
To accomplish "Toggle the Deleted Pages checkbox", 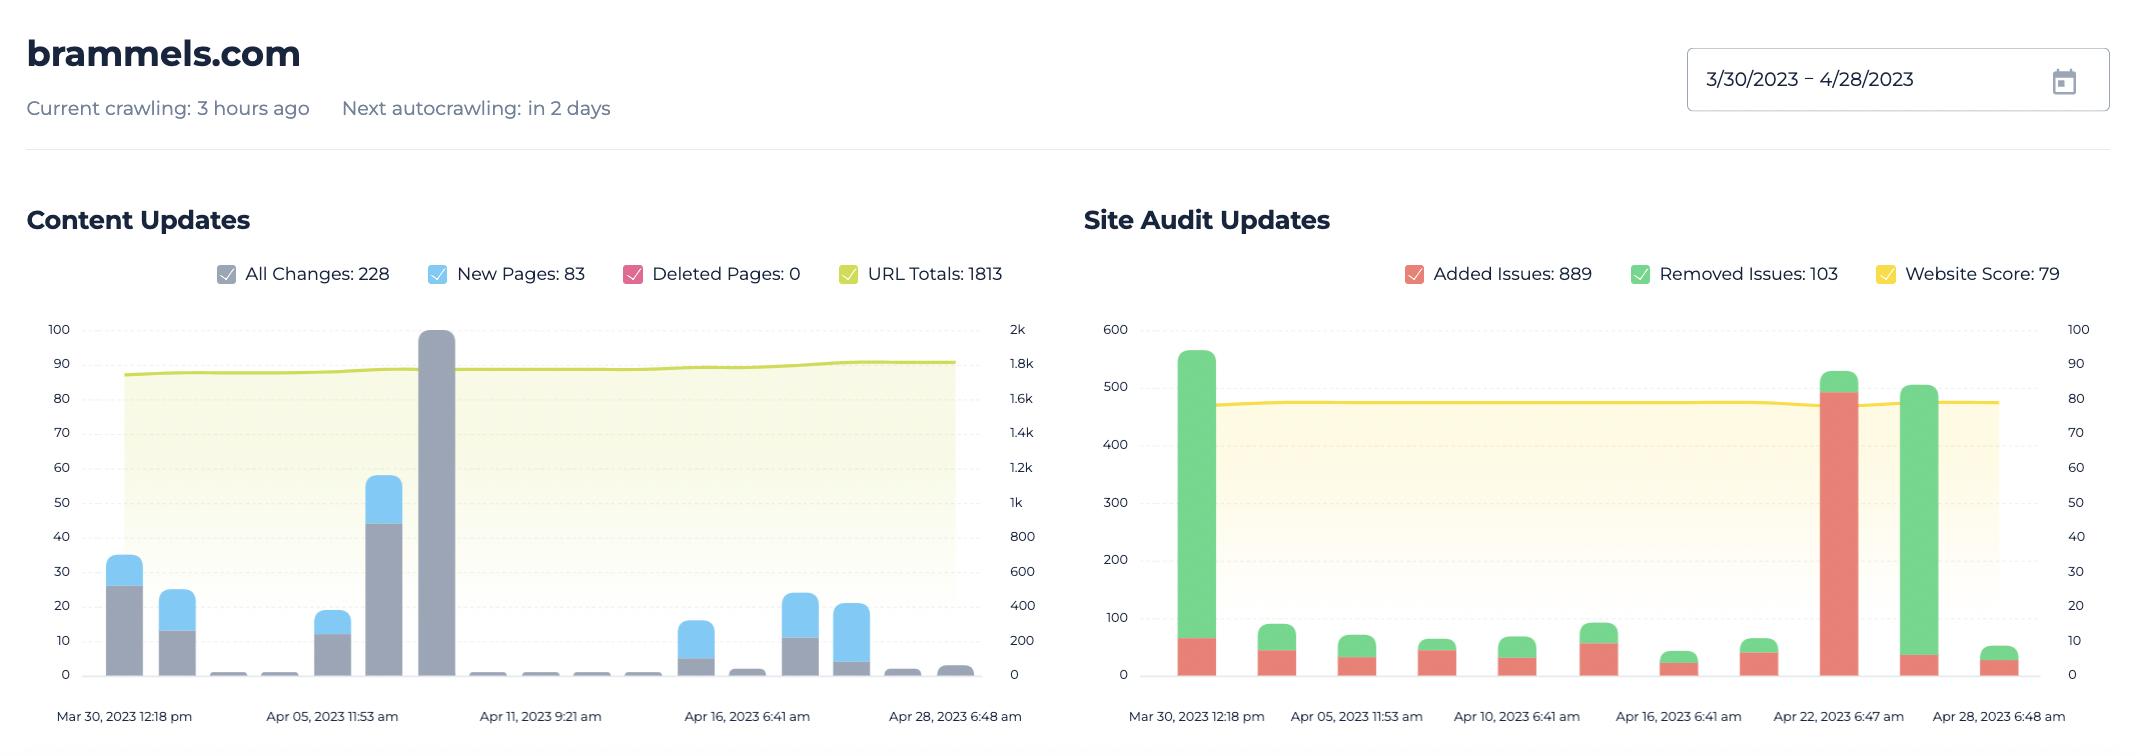I will [x=633, y=275].
